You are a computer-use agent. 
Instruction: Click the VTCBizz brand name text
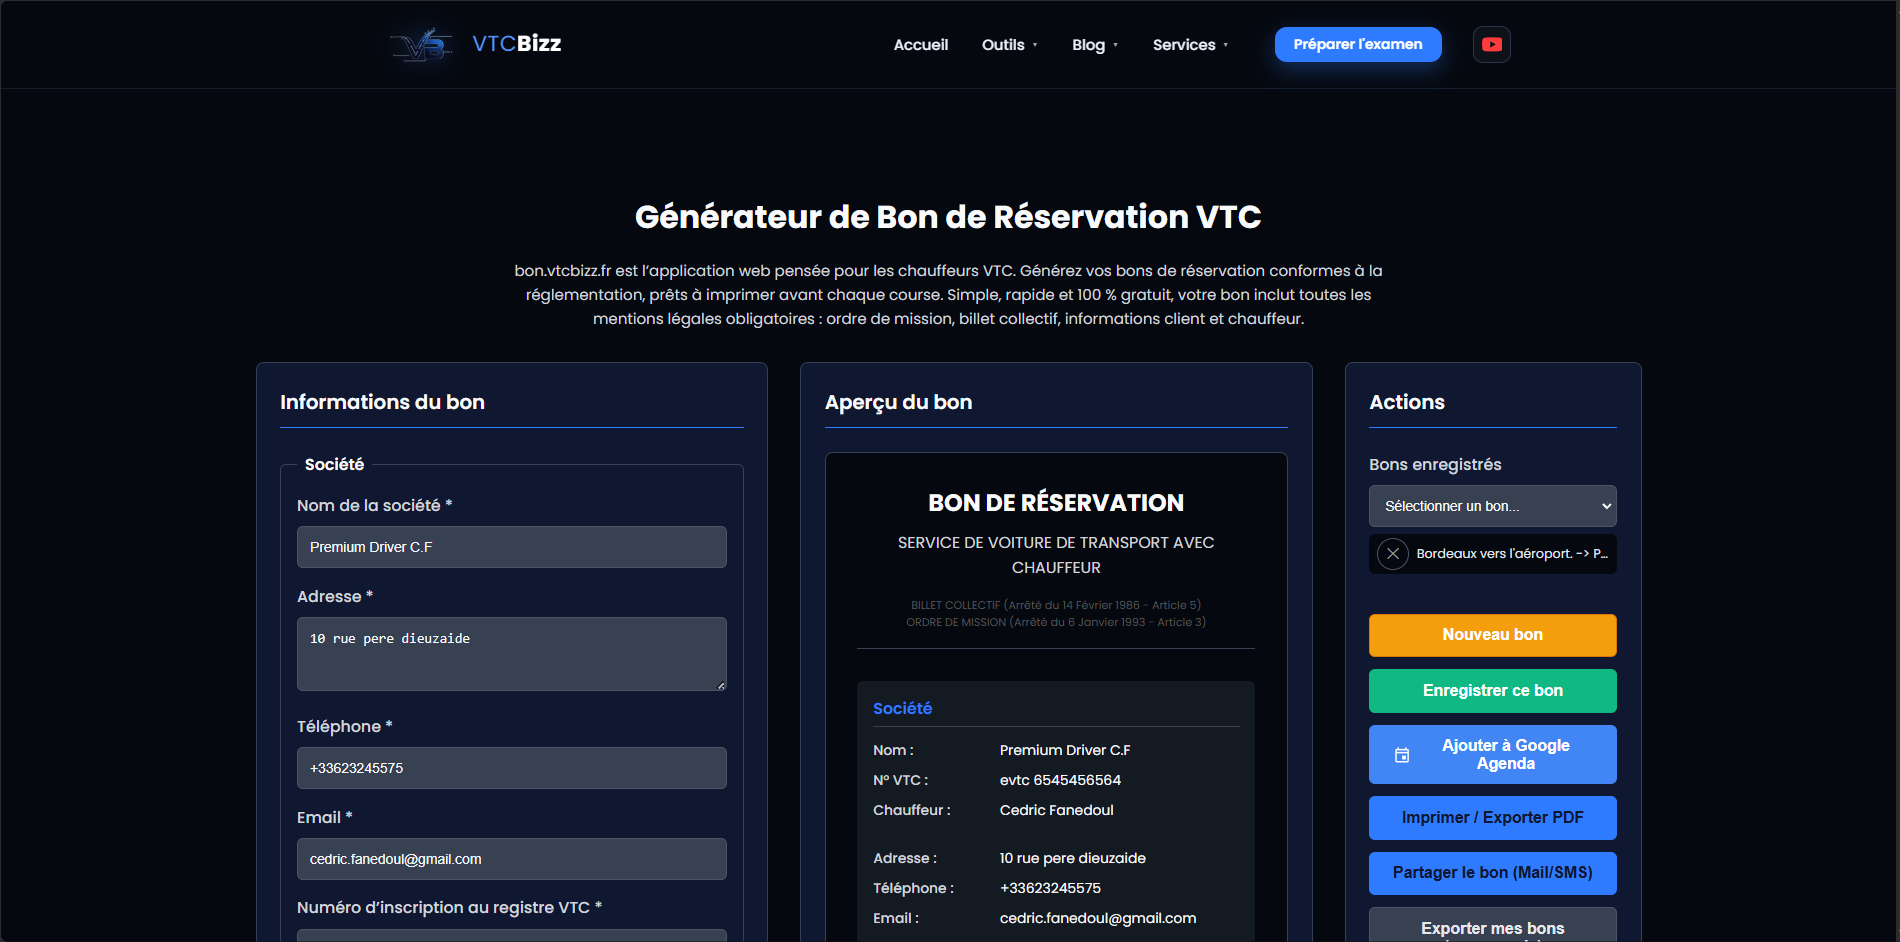pos(516,44)
